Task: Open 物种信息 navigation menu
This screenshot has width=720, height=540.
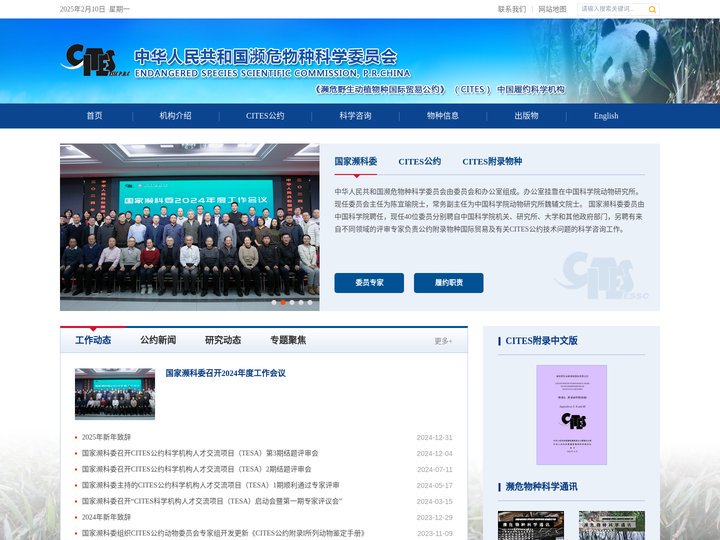Action: tap(443, 116)
